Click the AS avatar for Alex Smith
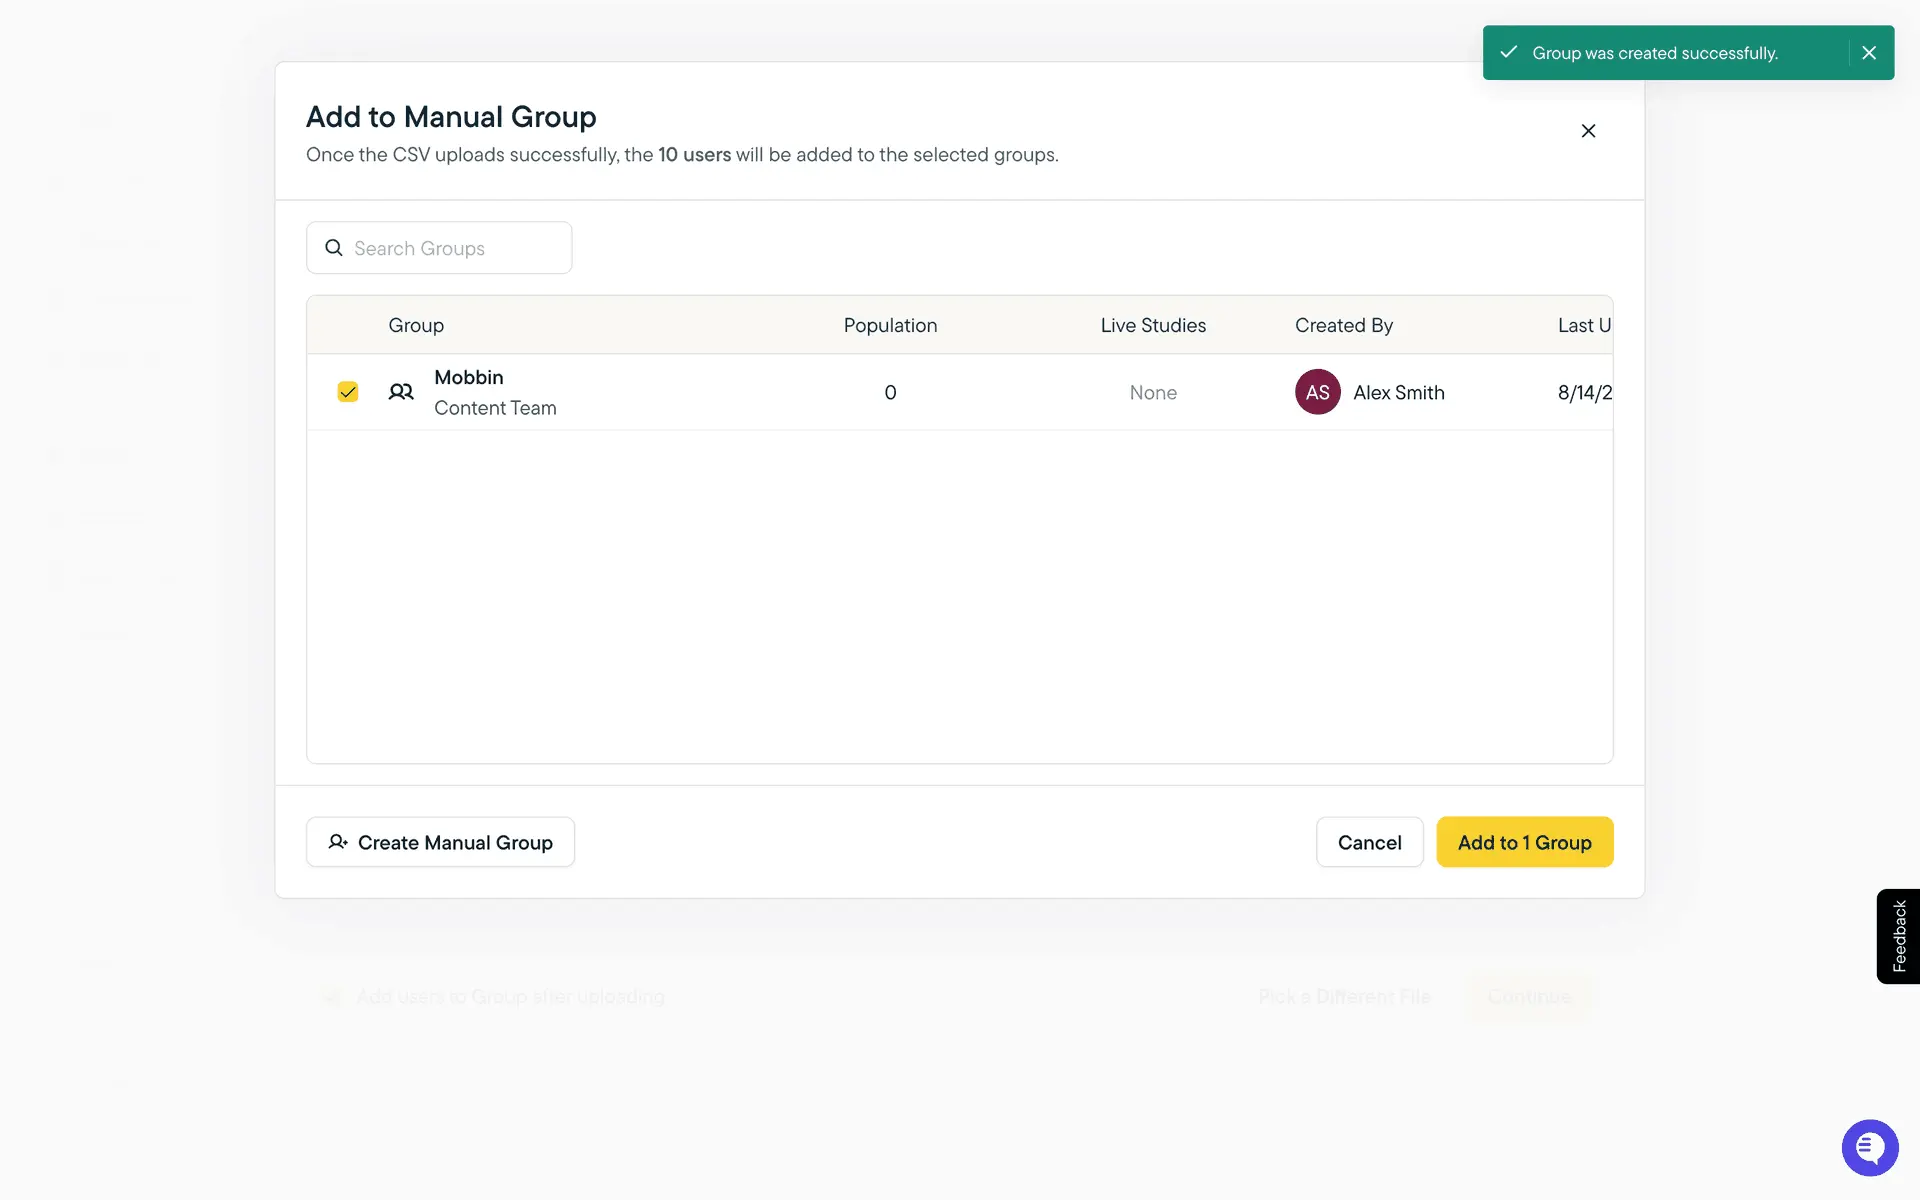Screen dimensions: 1920x1200 coord(1317,392)
